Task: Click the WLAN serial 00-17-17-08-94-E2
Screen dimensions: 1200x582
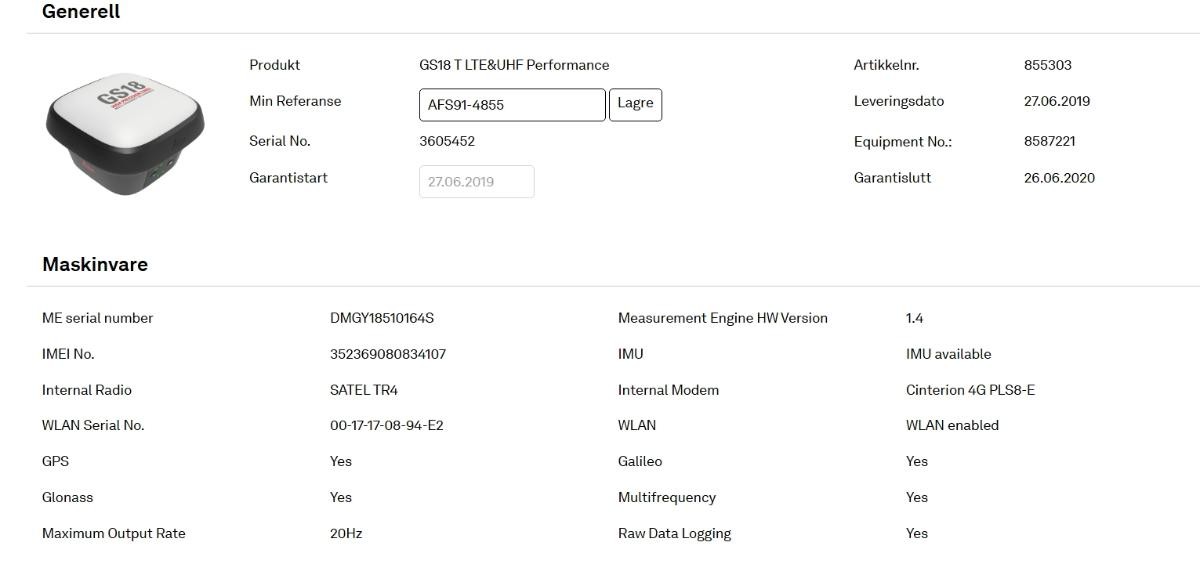Action: 387,425
